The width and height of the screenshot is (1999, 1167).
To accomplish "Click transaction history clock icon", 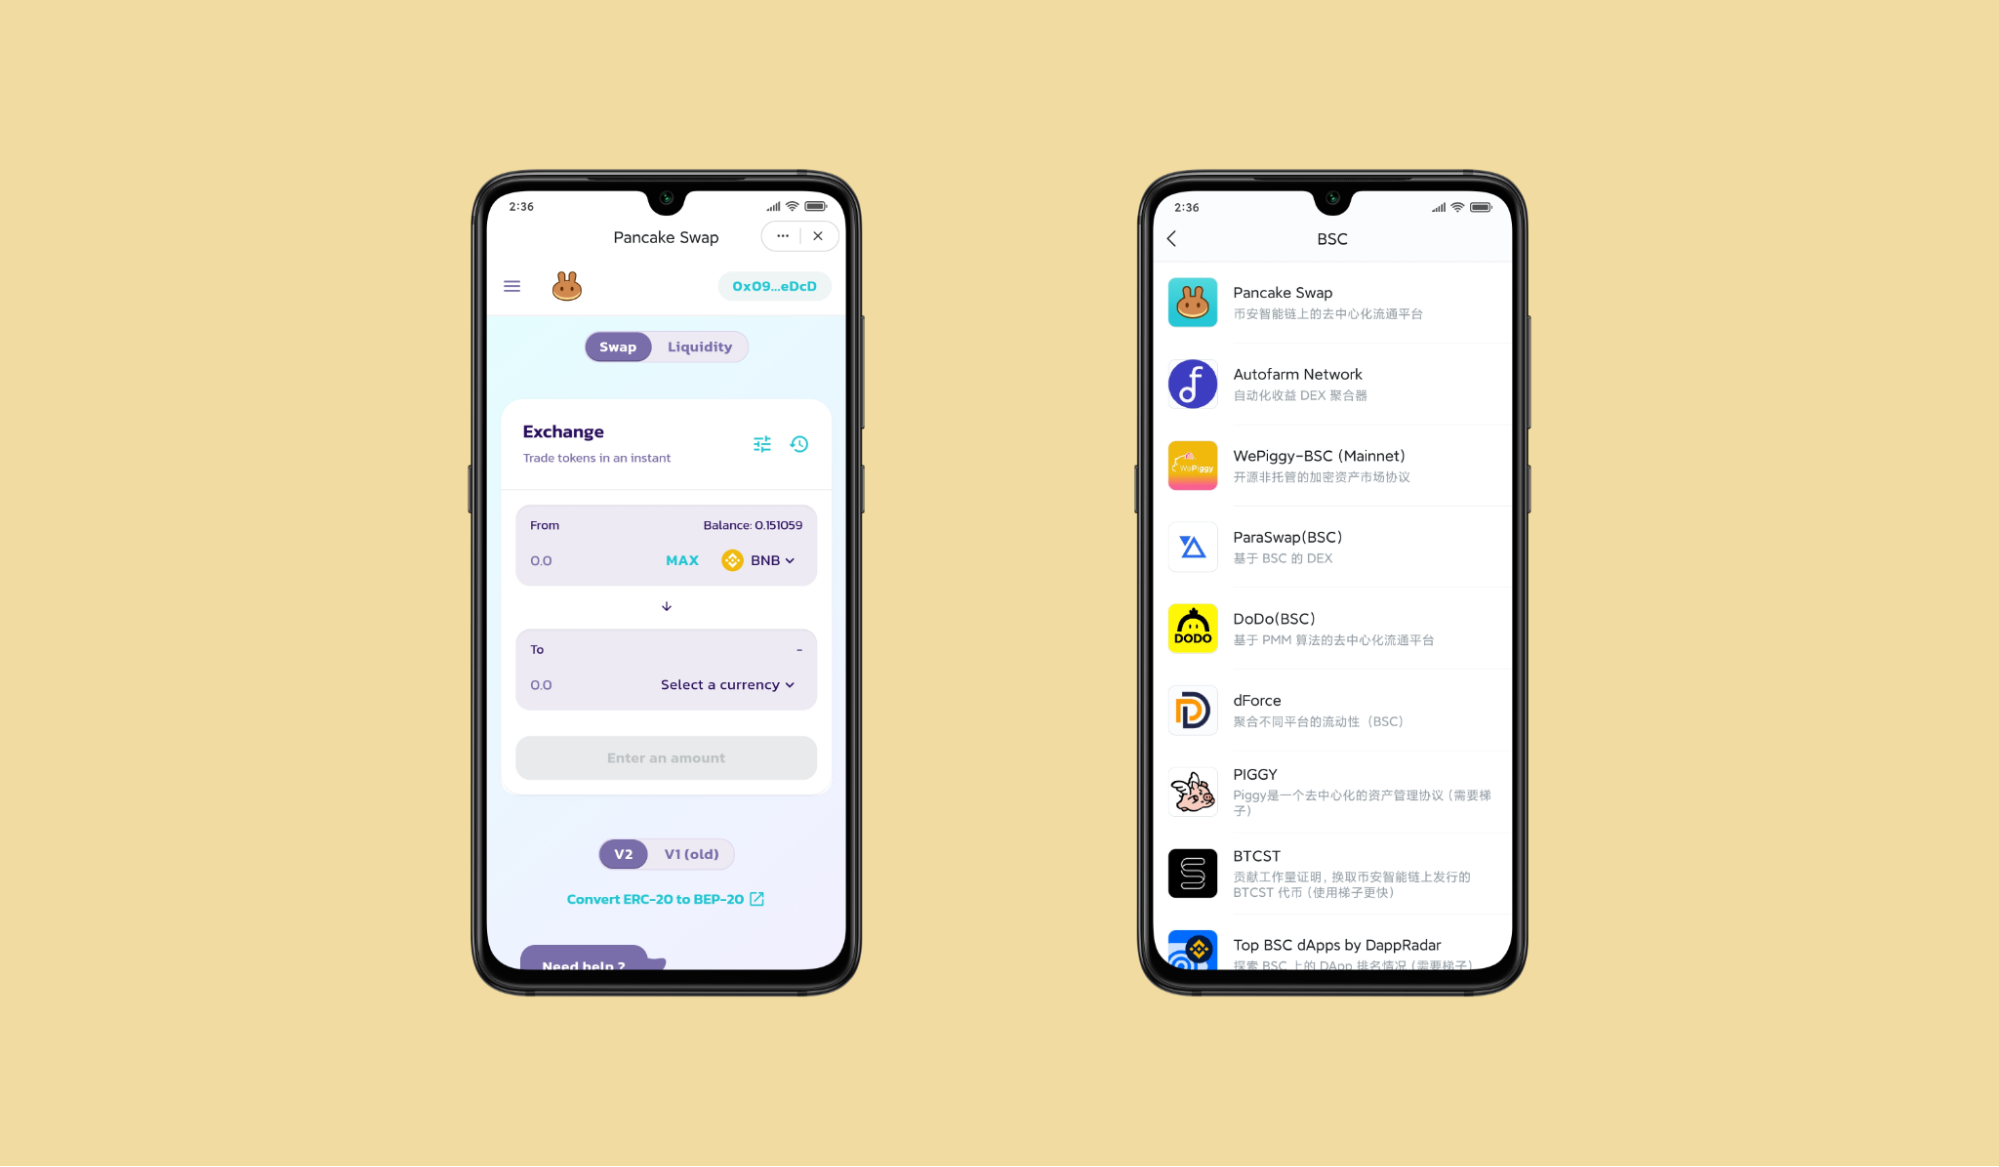I will 799,443.
